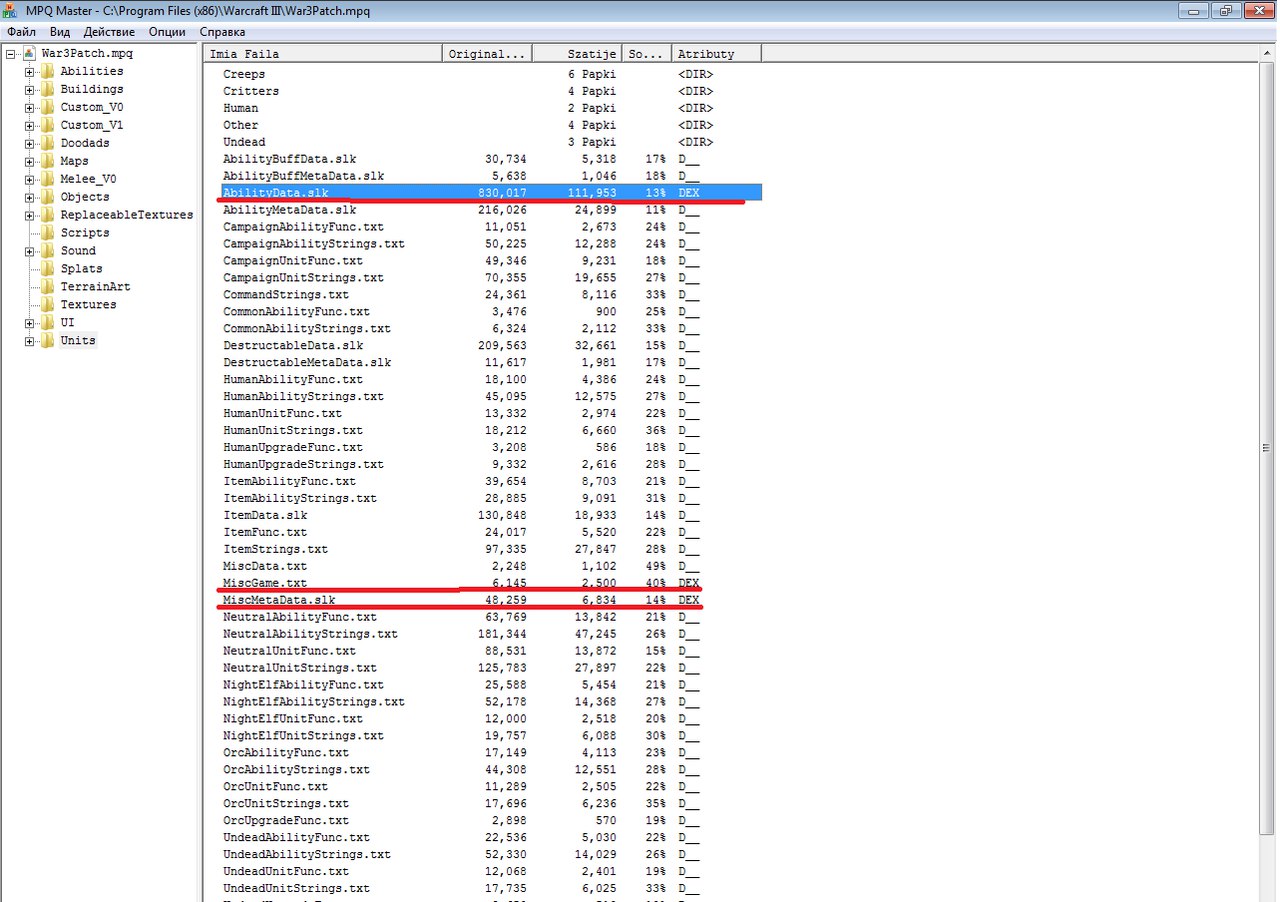
Task: Click the Abilities folder icon
Action: [47, 71]
